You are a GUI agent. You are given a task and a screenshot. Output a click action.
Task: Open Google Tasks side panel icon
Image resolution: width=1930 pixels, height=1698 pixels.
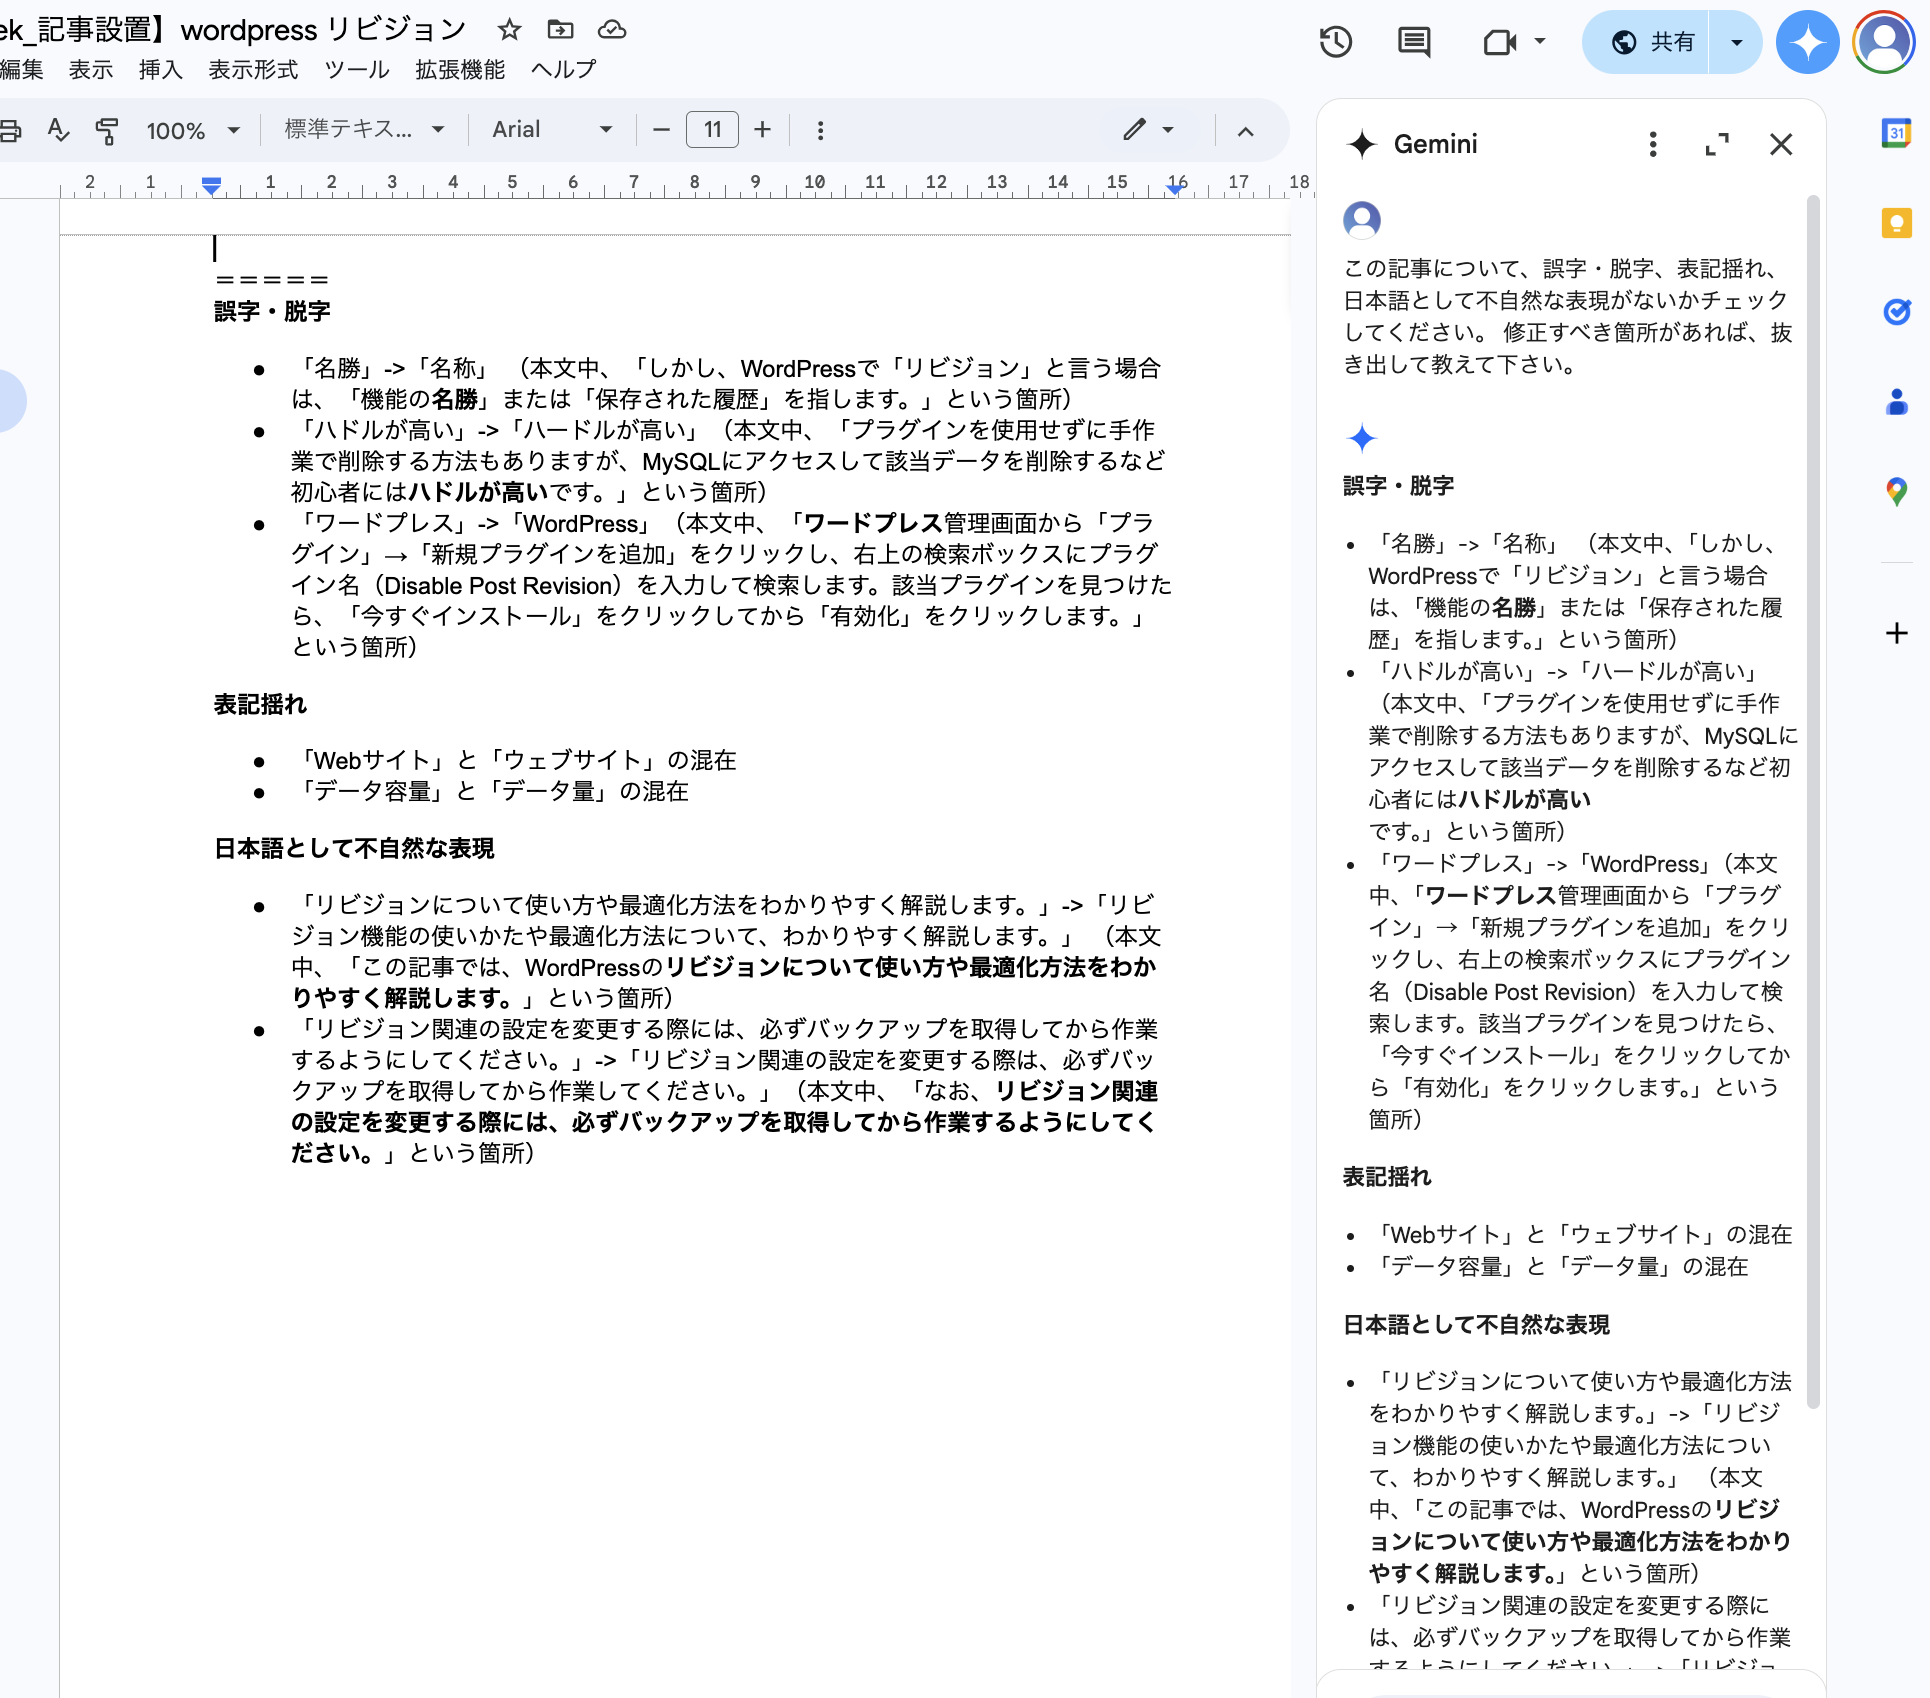pos(1896,312)
